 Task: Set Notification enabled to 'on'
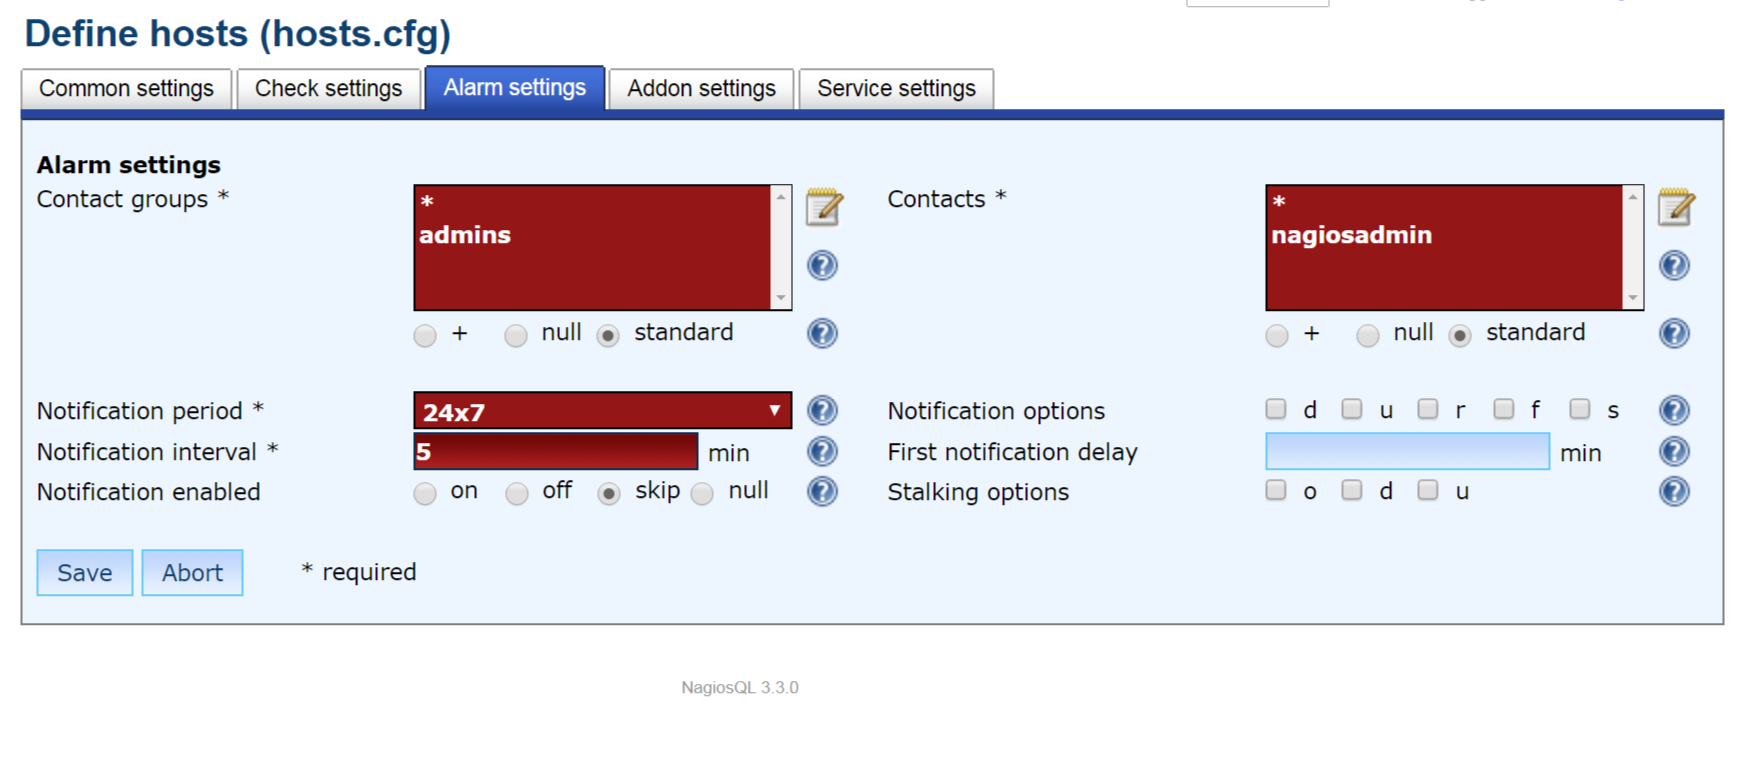(x=425, y=493)
